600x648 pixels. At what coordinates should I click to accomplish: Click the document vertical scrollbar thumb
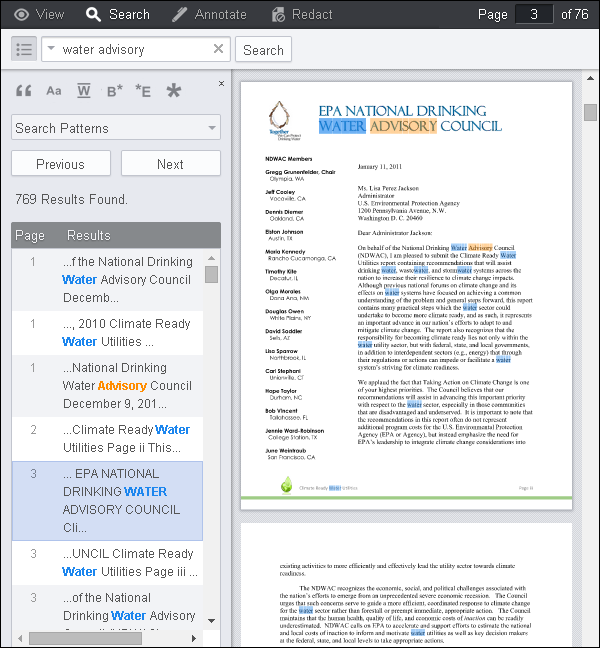[590, 112]
